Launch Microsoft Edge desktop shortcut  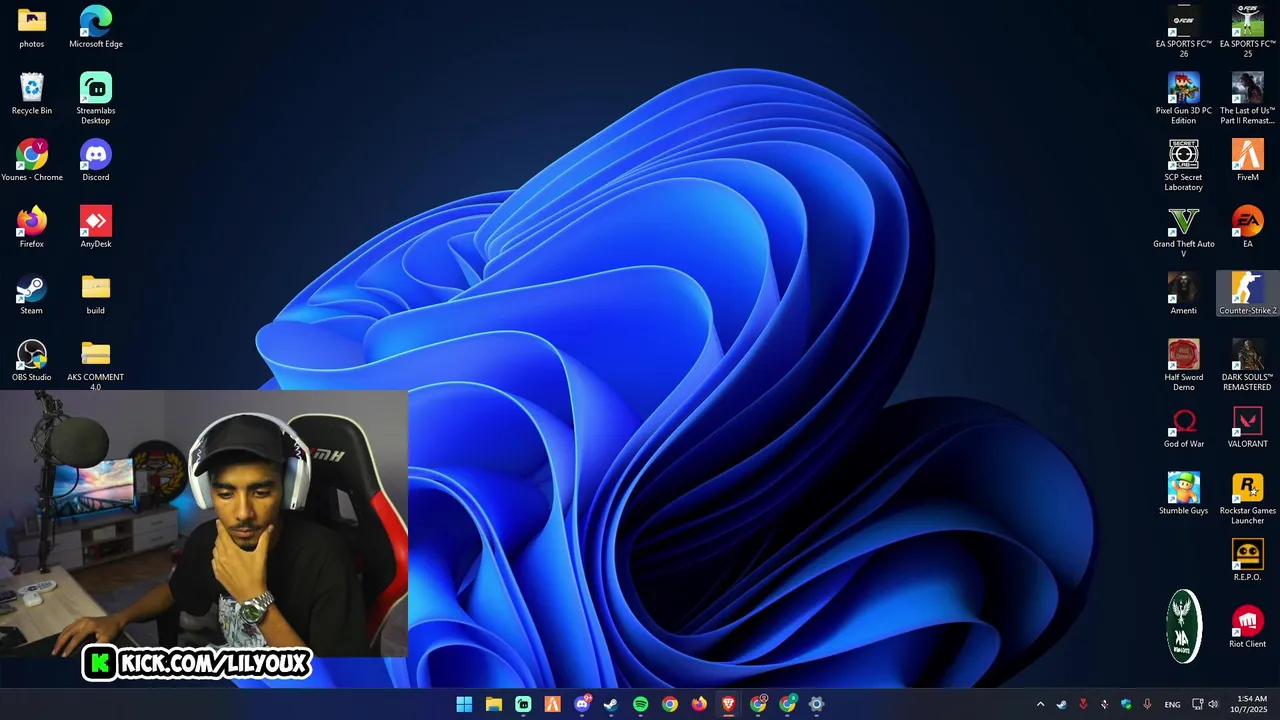point(96,27)
